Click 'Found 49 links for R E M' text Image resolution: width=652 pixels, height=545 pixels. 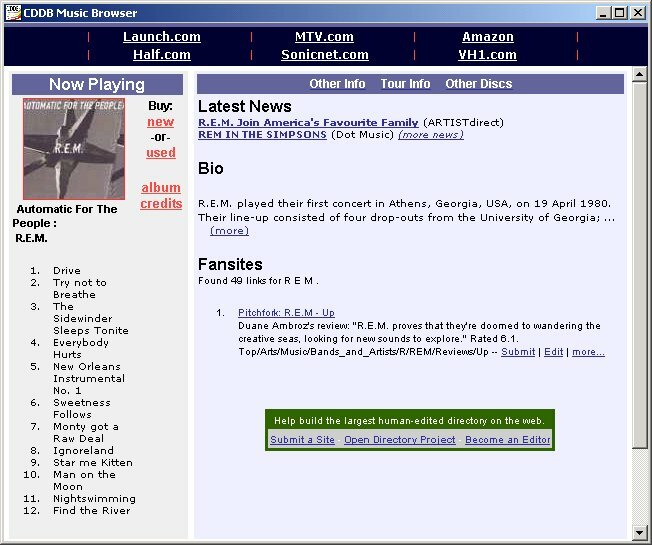(x=258, y=281)
